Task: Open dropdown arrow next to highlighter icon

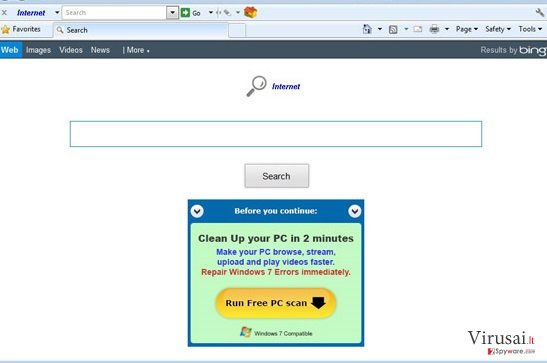Action: [x=238, y=13]
